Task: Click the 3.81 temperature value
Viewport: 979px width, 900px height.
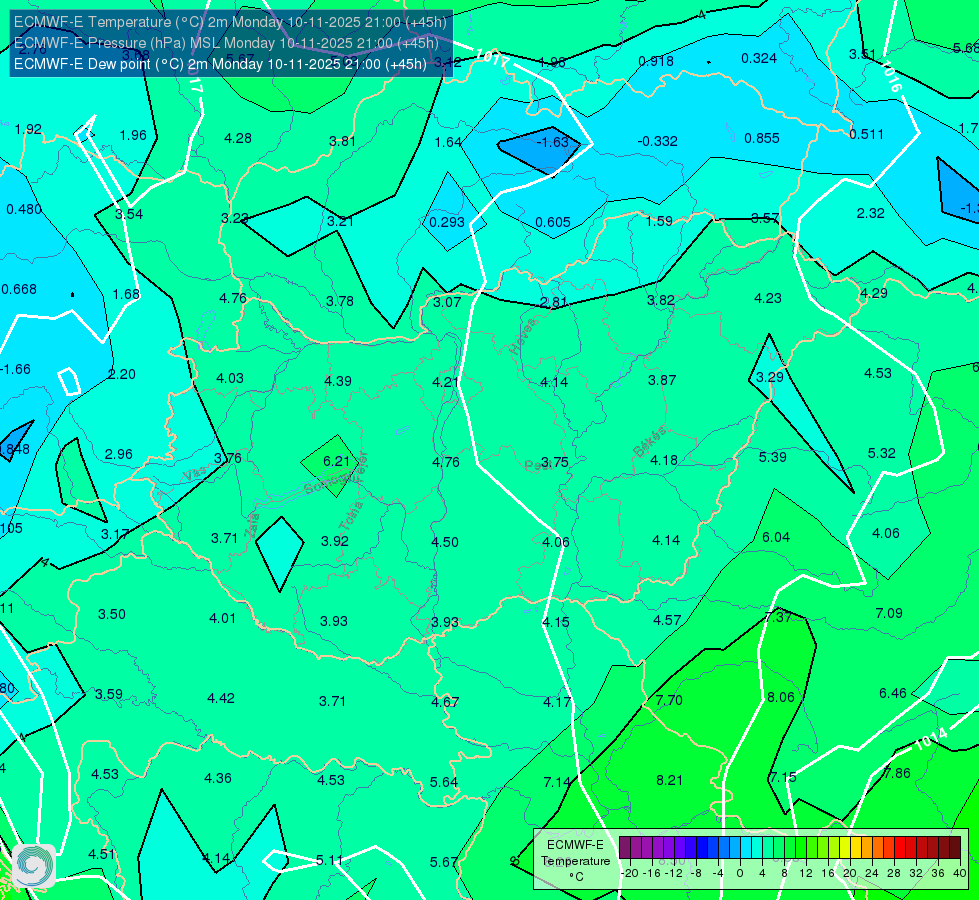Action: coord(342,141)
